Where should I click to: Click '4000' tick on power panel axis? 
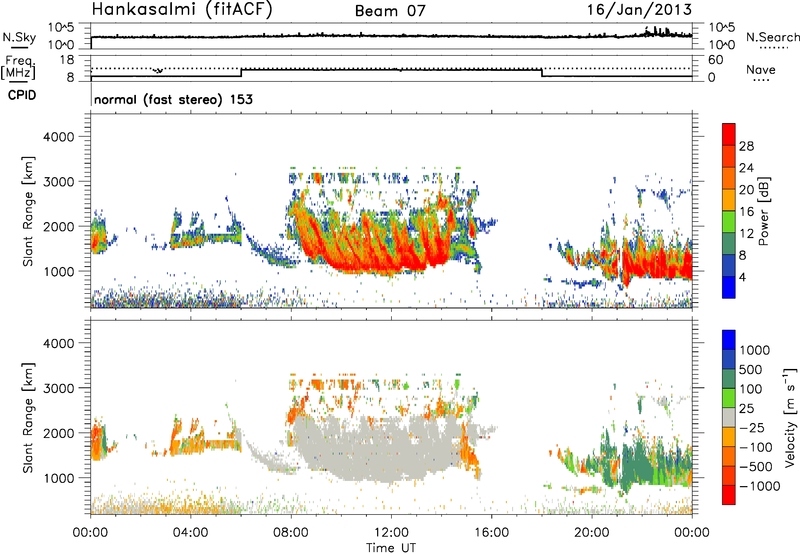(59, 137)
